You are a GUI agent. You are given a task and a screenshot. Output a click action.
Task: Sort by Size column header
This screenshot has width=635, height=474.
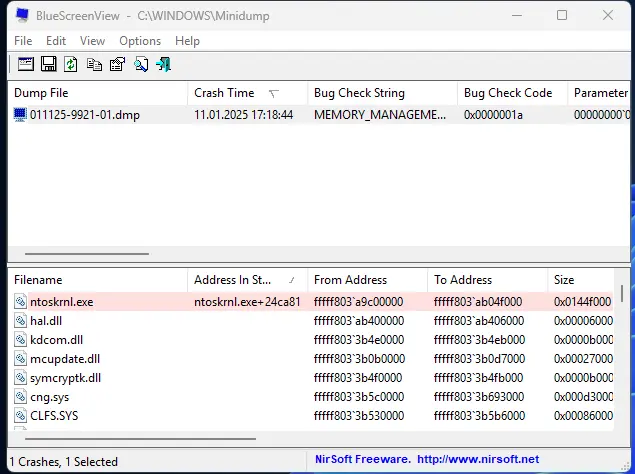(x=581, y=280)
